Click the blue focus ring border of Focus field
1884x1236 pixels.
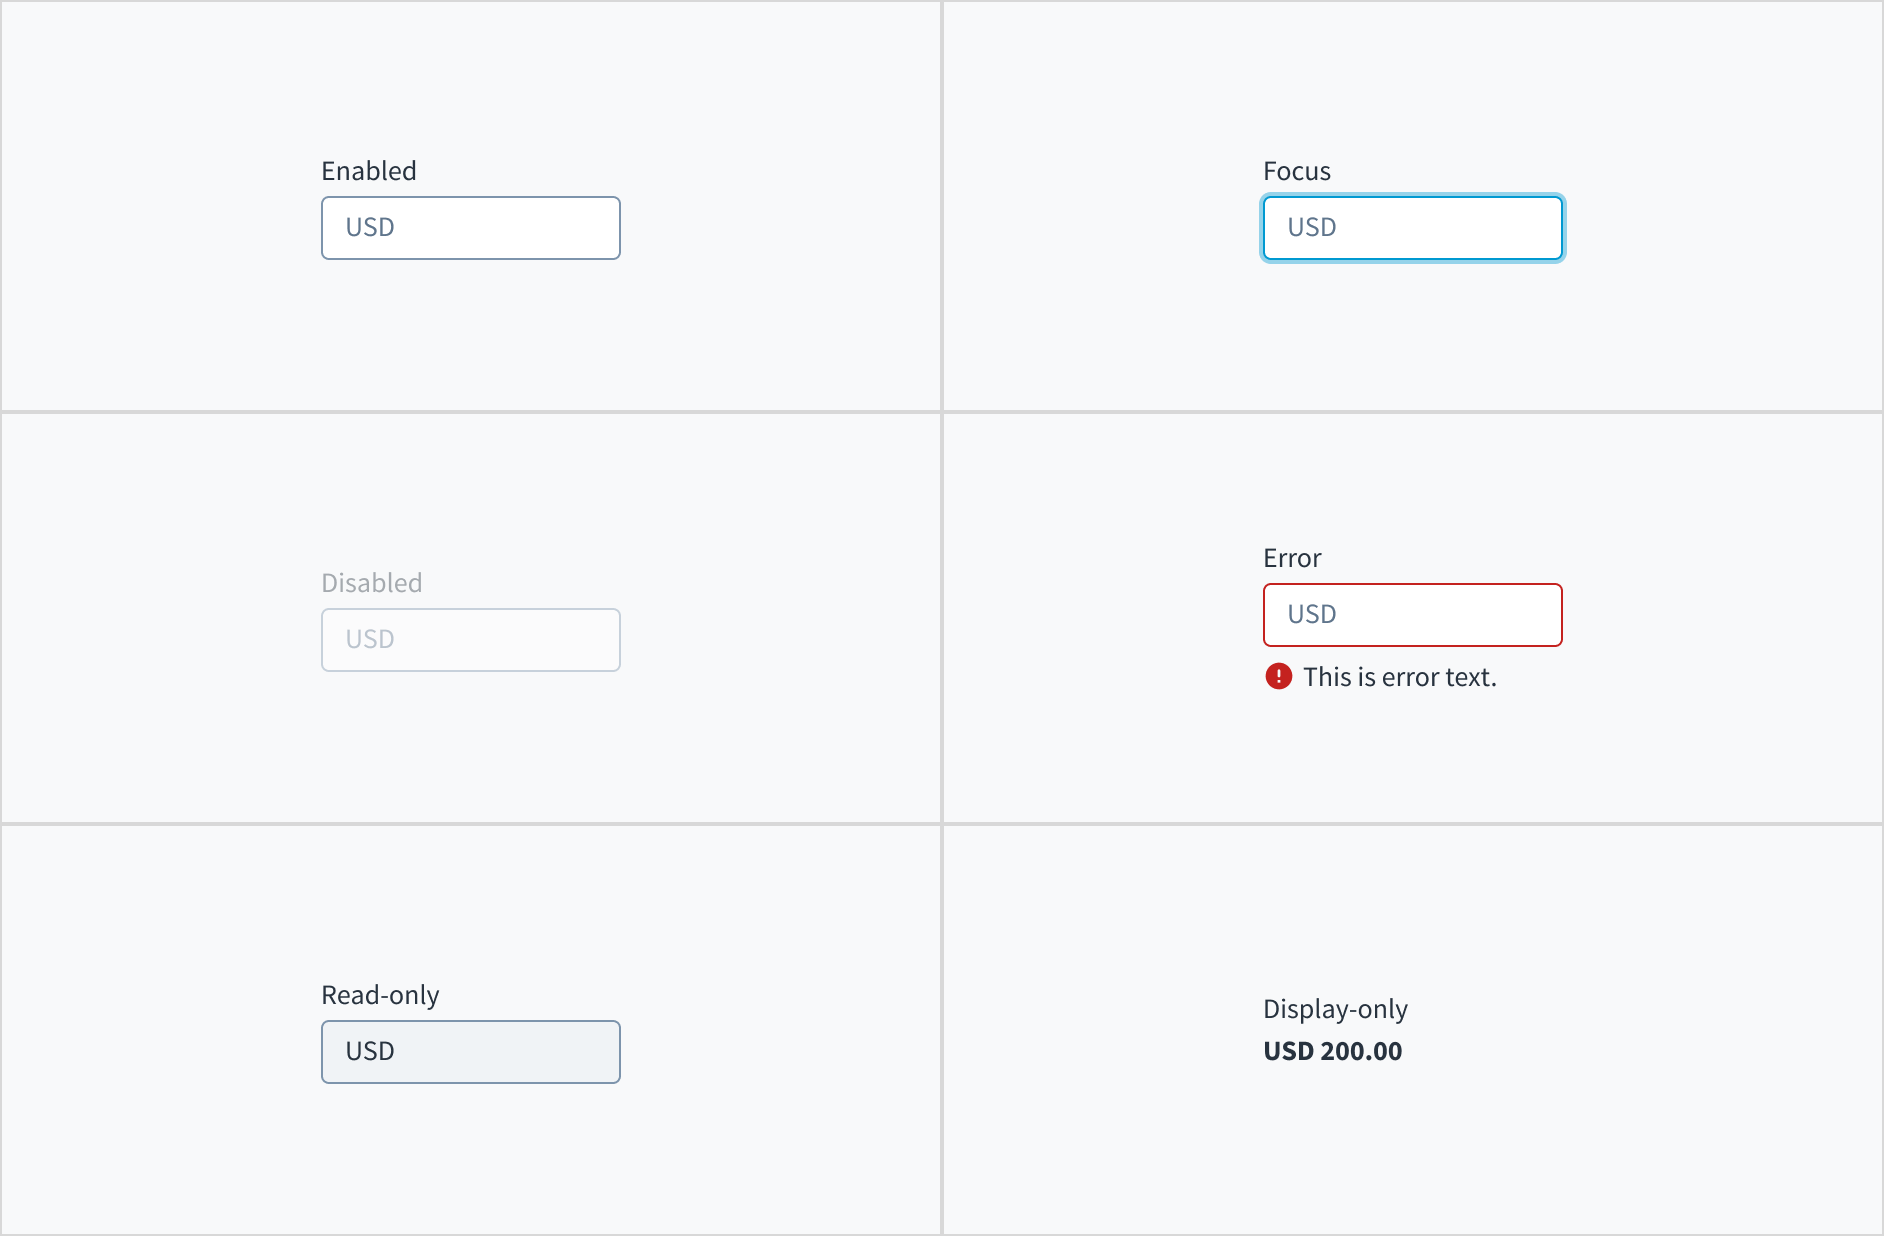[1412, 195]
